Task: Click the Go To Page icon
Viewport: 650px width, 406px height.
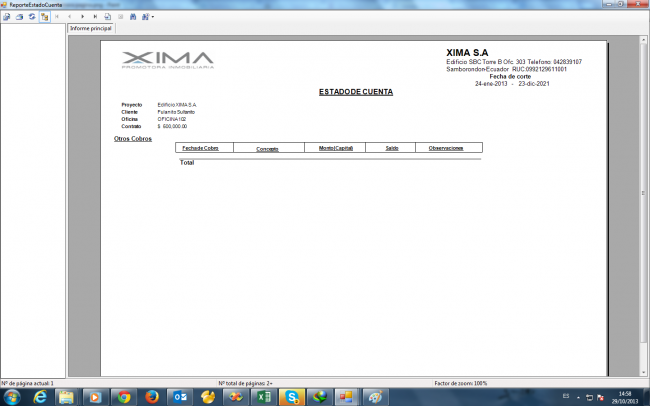Action: click(108, 17)
